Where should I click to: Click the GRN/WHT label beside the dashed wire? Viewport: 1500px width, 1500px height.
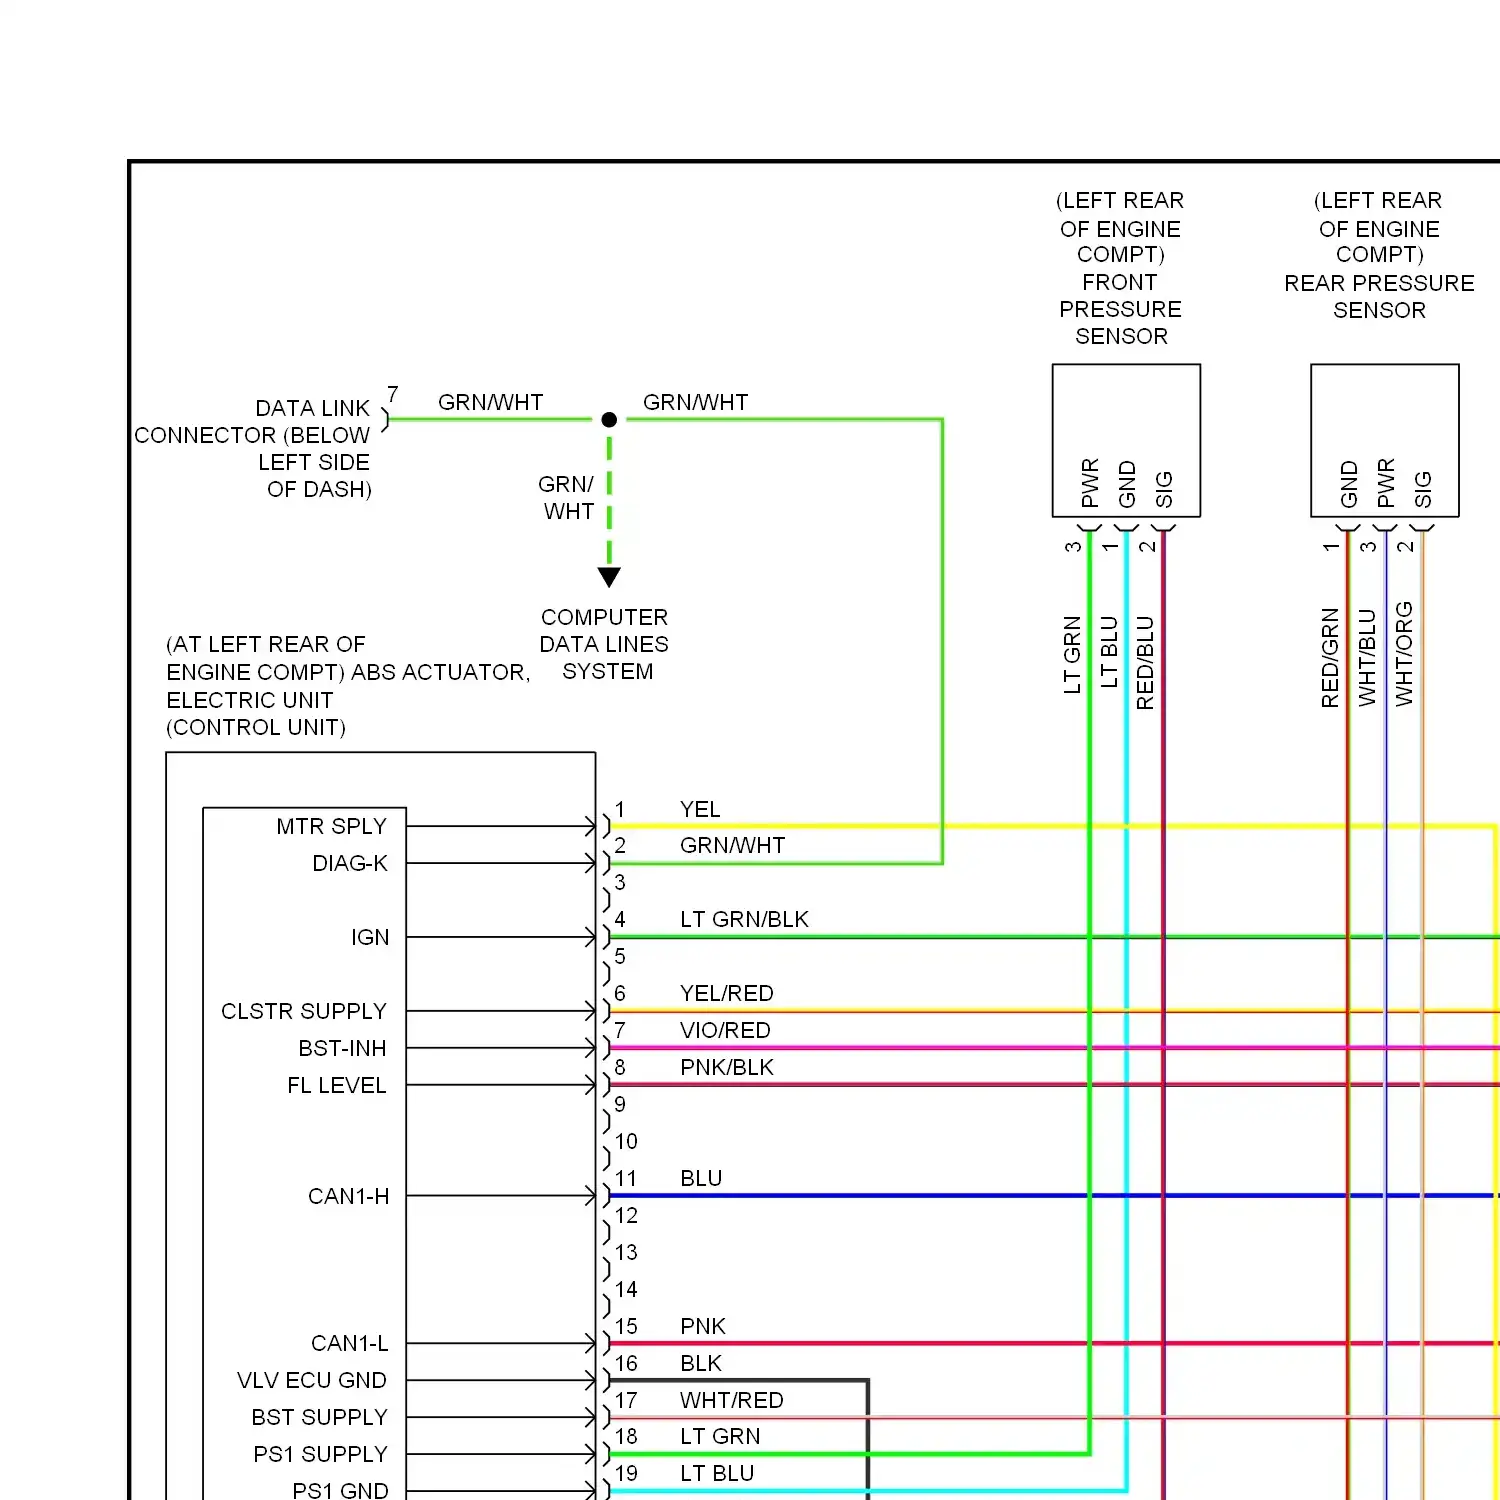click(x=567, y=498)
